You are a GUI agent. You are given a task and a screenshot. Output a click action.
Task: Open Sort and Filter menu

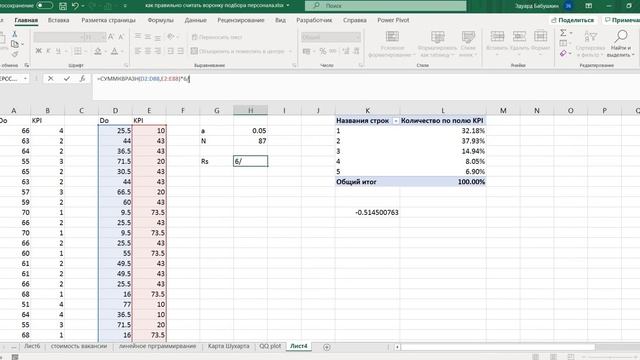(x=590, y=44)
